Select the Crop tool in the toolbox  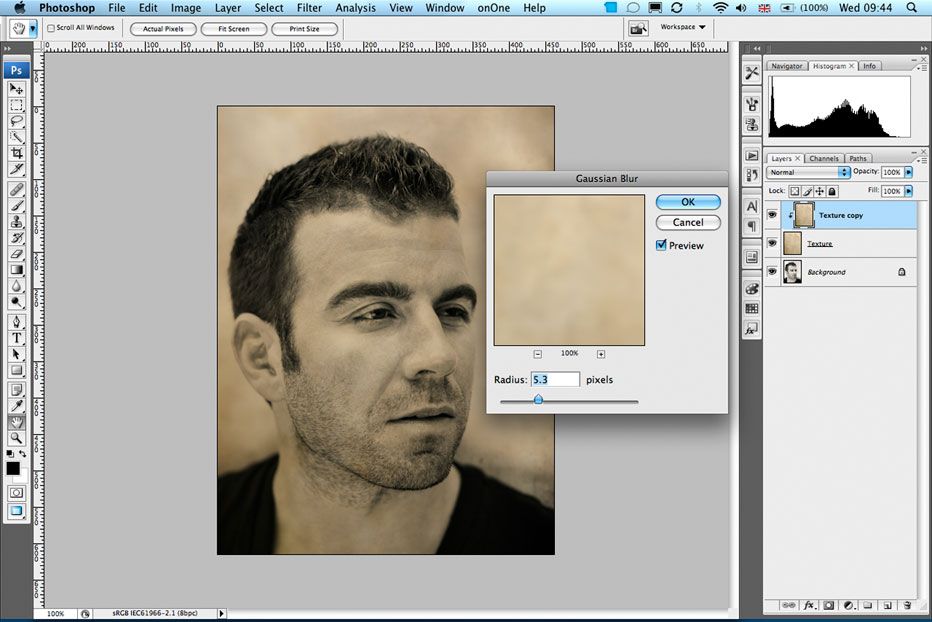coord(17,153)
